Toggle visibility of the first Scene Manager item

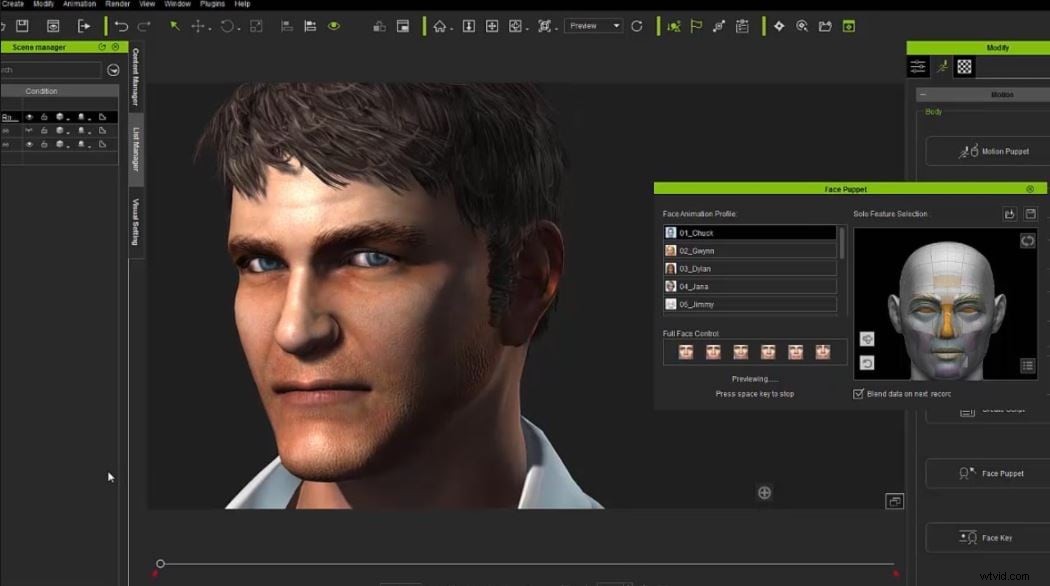coord(31,116)
